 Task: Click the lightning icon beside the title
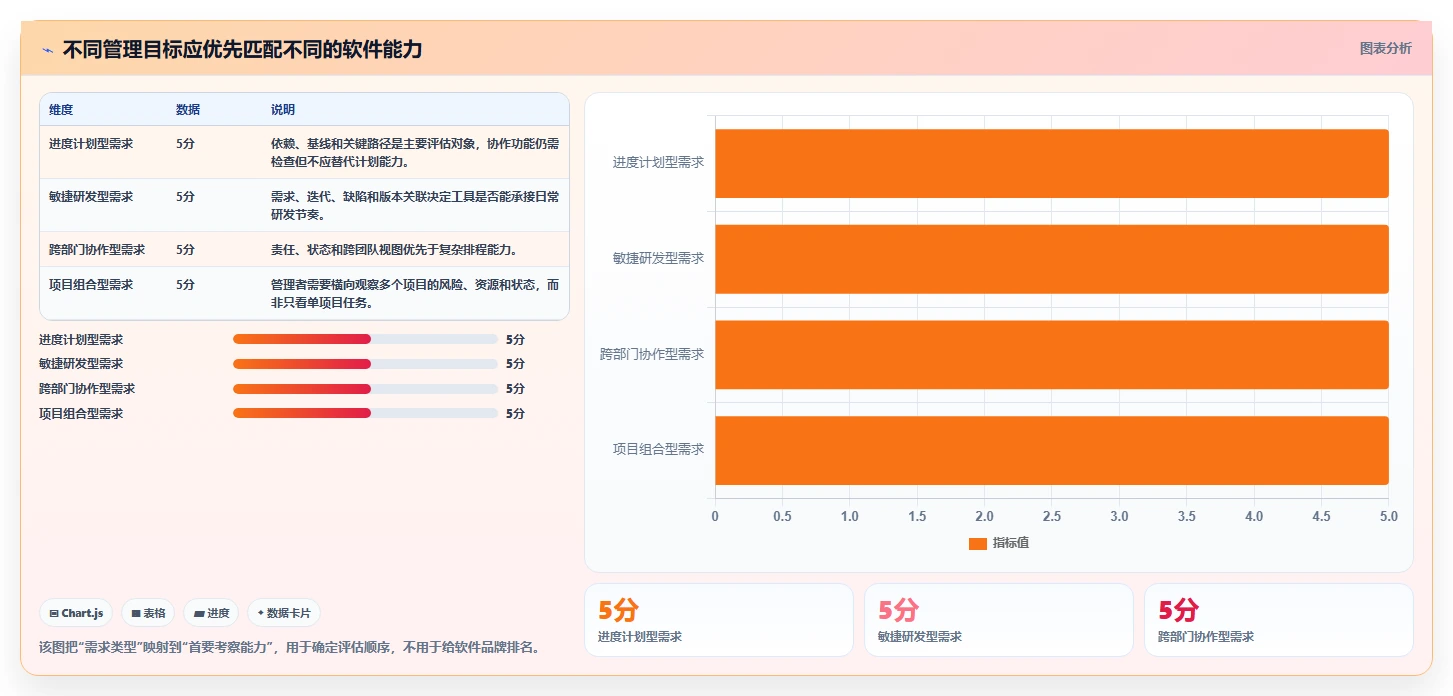tap(47, 50)
